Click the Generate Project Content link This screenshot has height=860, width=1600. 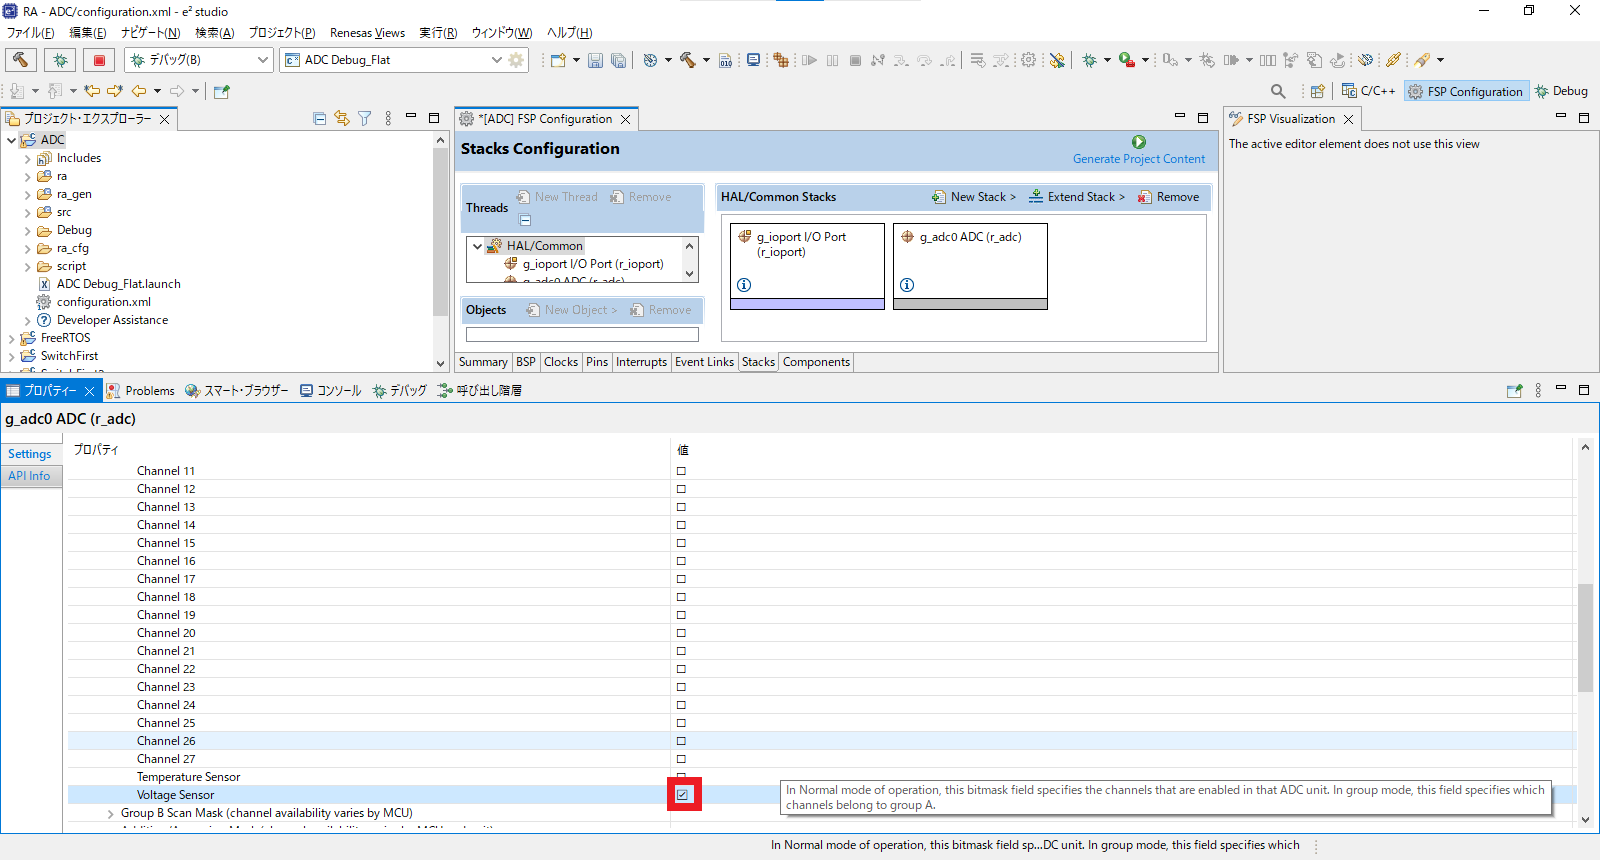coord(1139,159)
